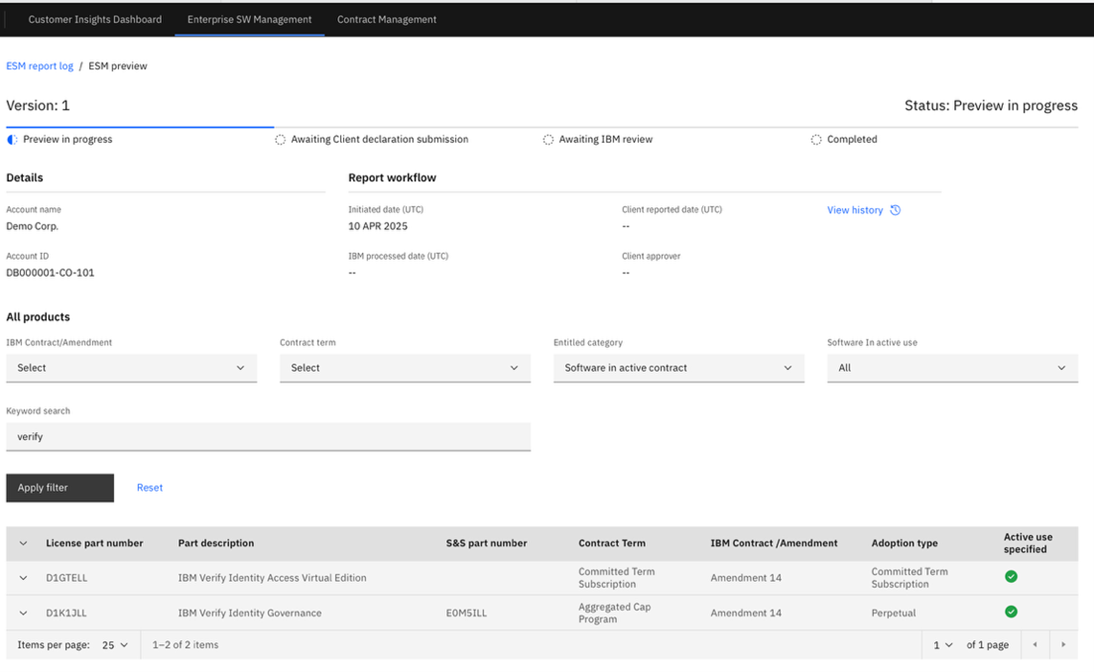Open the Software In active use dropdown
Viewport: 1094px width, 672px height.
tap(952, 368)
